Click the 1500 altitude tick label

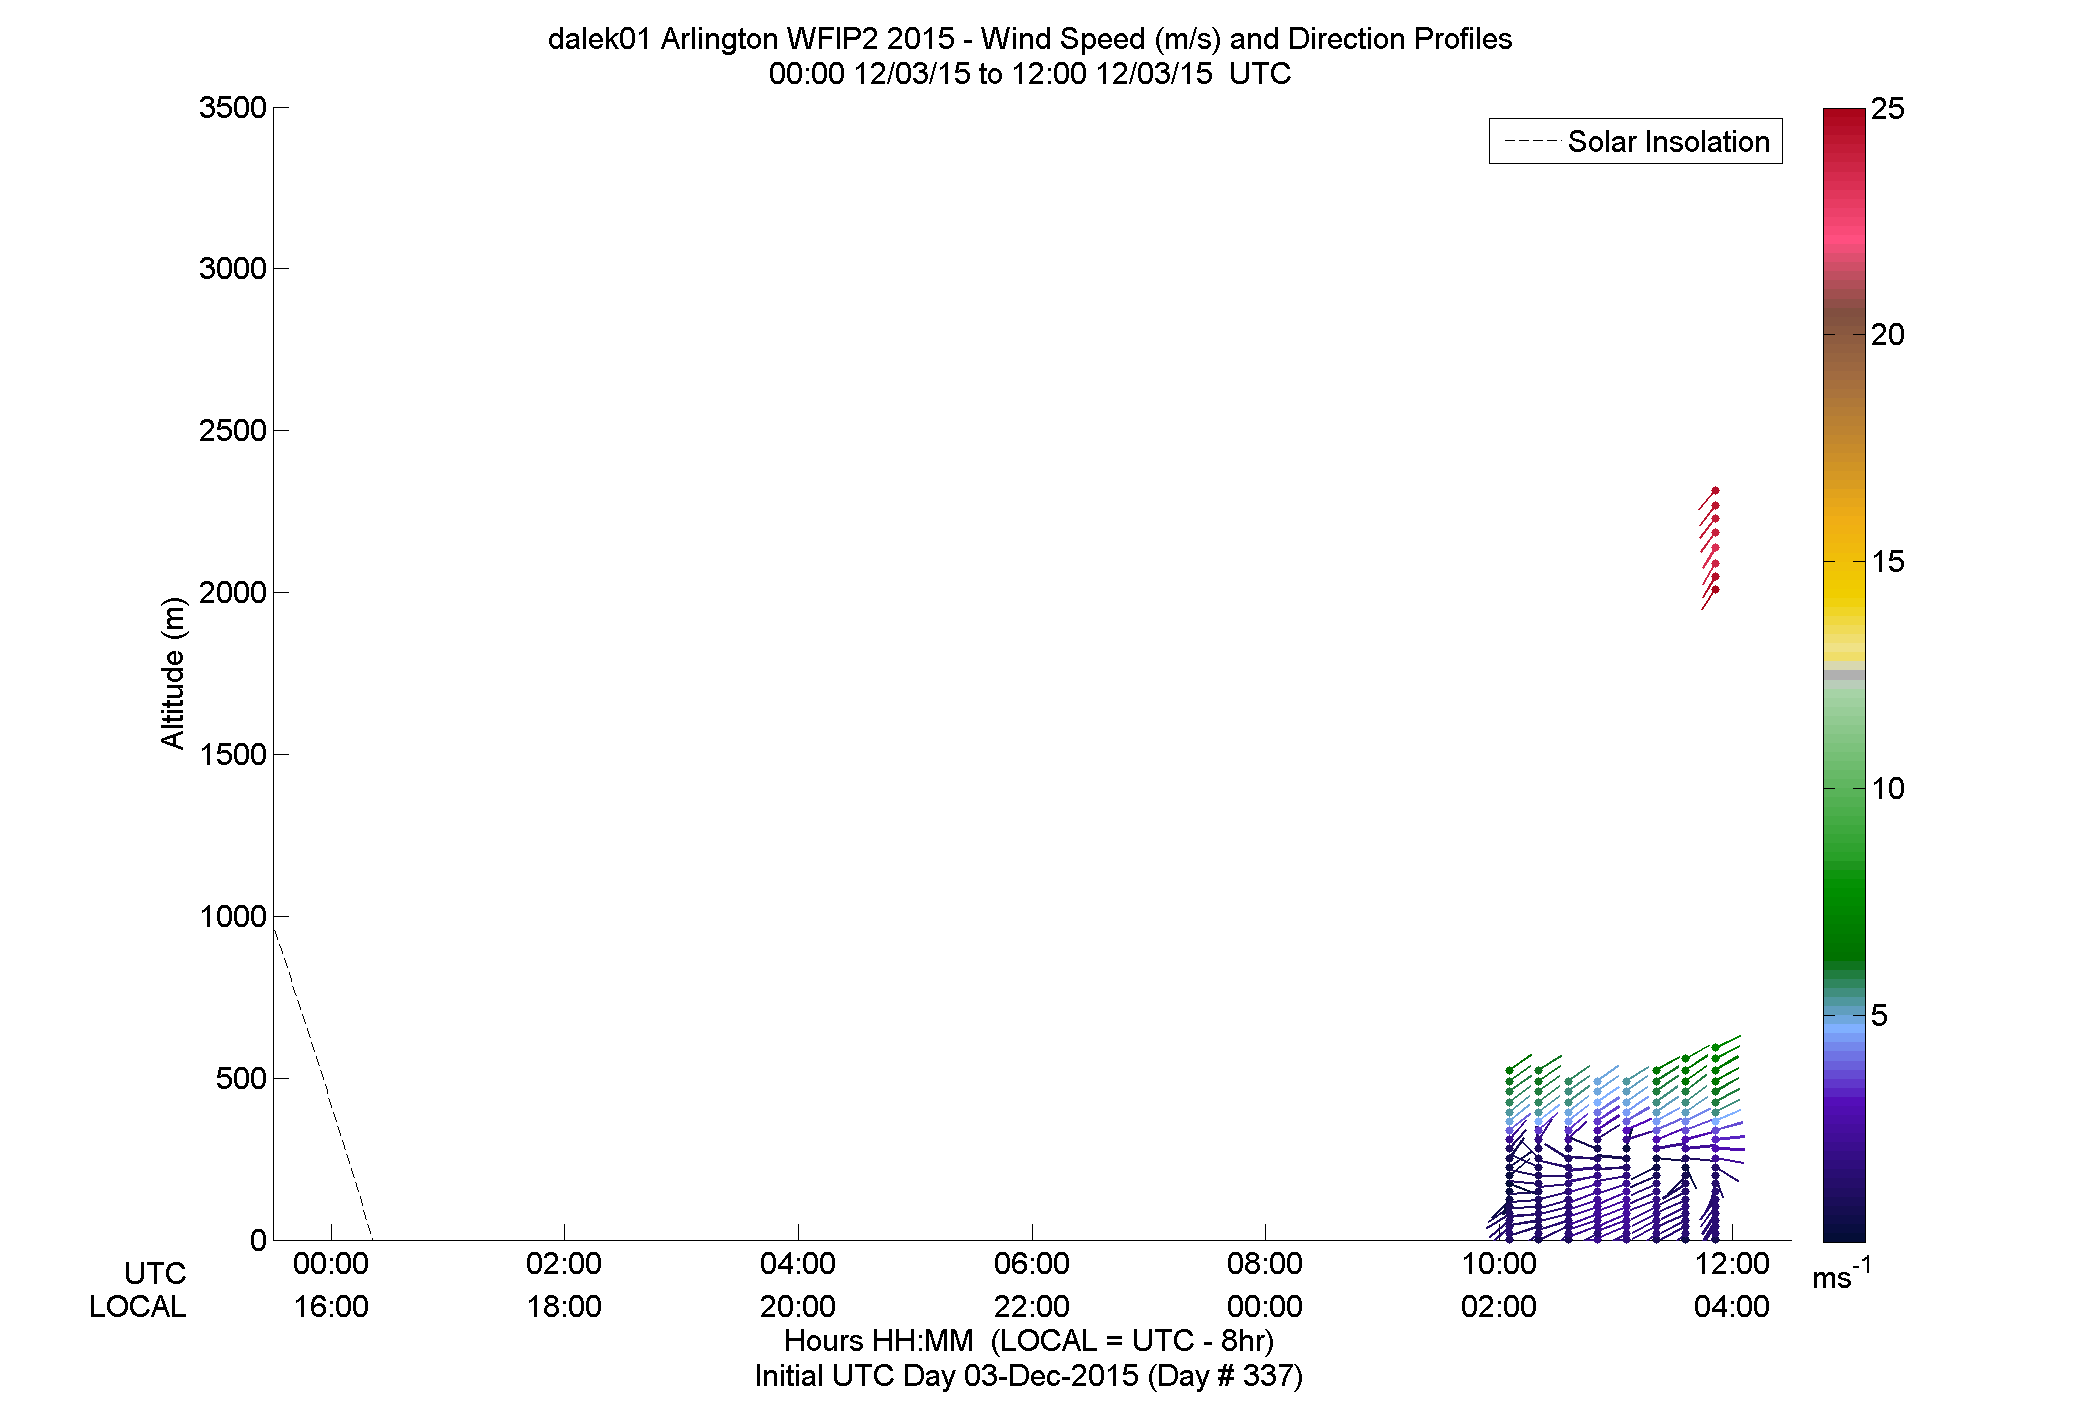pos(232,754)
